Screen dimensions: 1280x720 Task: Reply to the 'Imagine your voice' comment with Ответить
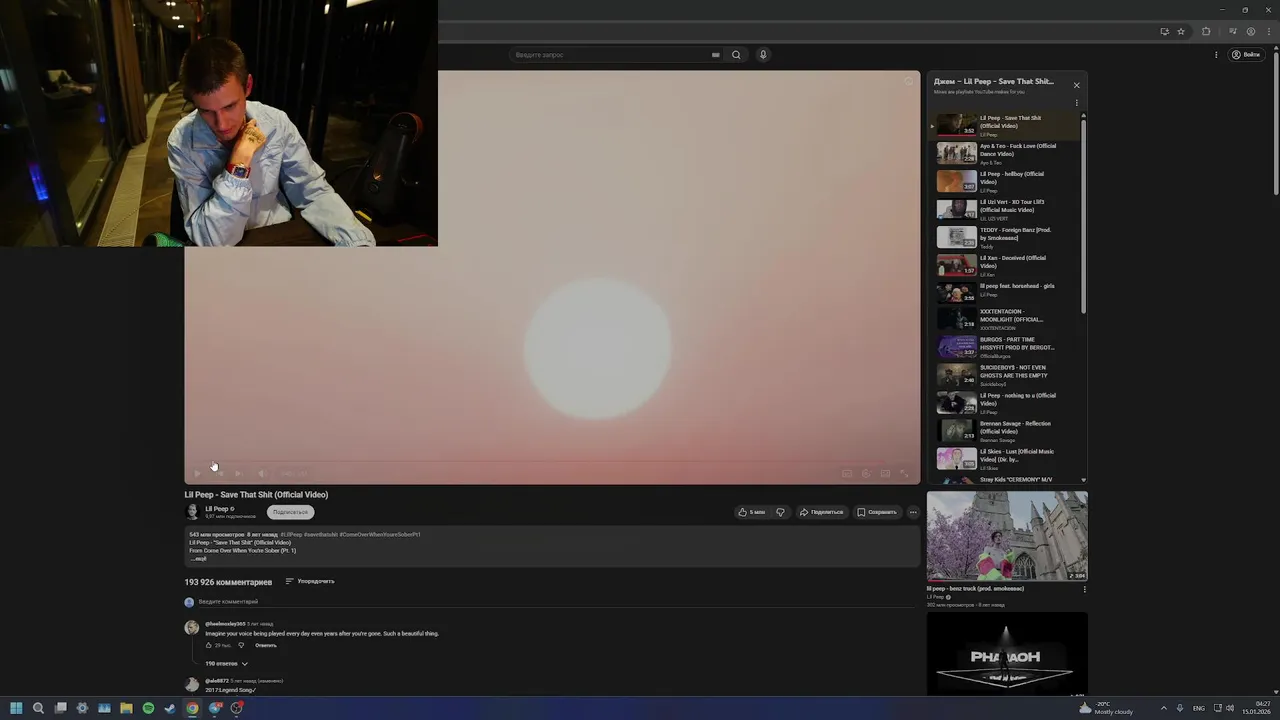click(265, 645)
